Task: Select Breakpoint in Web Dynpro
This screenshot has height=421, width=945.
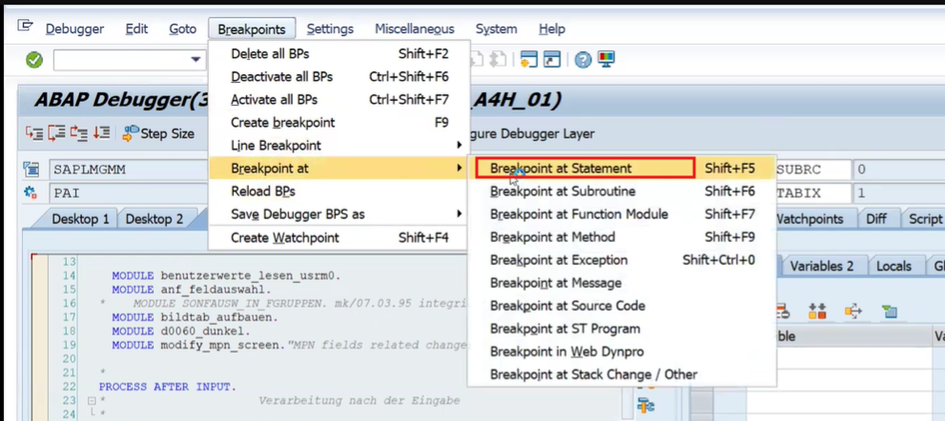Action: (621, 351)
